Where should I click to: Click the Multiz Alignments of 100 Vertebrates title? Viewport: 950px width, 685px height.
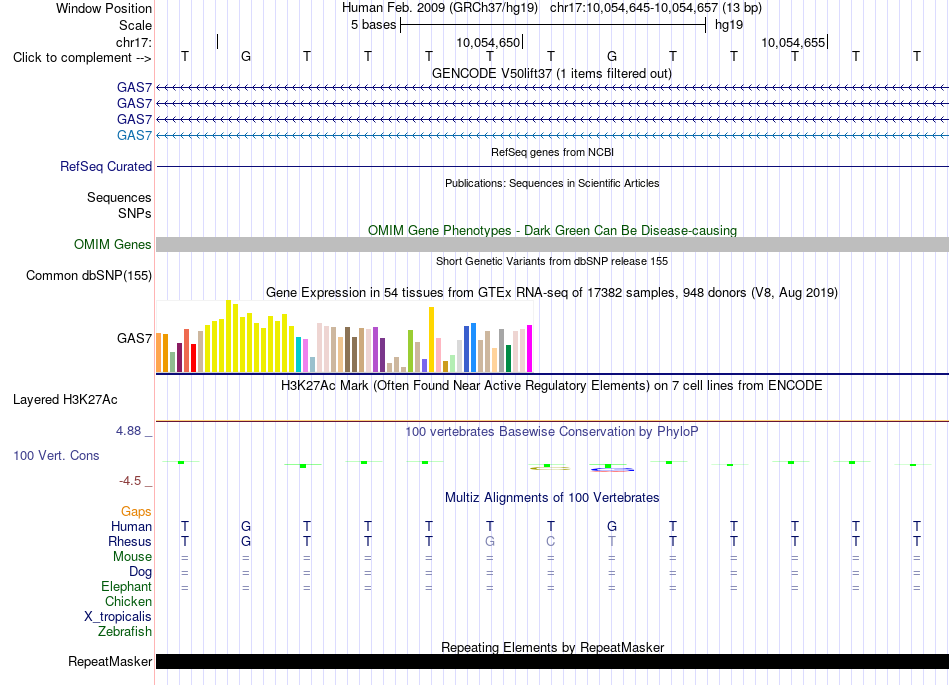(552, 498)
